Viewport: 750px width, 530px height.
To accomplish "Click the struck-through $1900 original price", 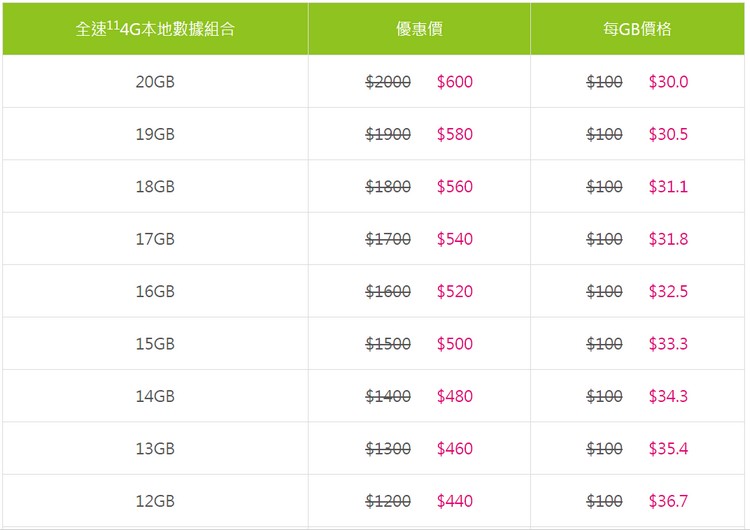I will click(x=388, y=134).
